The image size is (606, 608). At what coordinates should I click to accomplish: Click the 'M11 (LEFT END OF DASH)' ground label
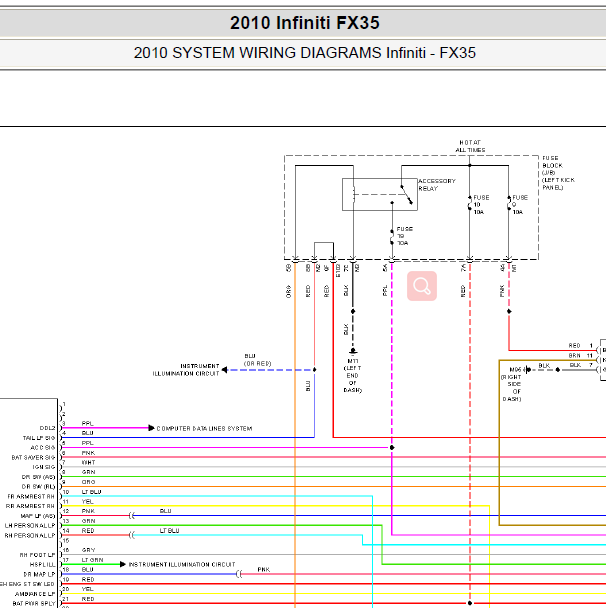(352, 375)
